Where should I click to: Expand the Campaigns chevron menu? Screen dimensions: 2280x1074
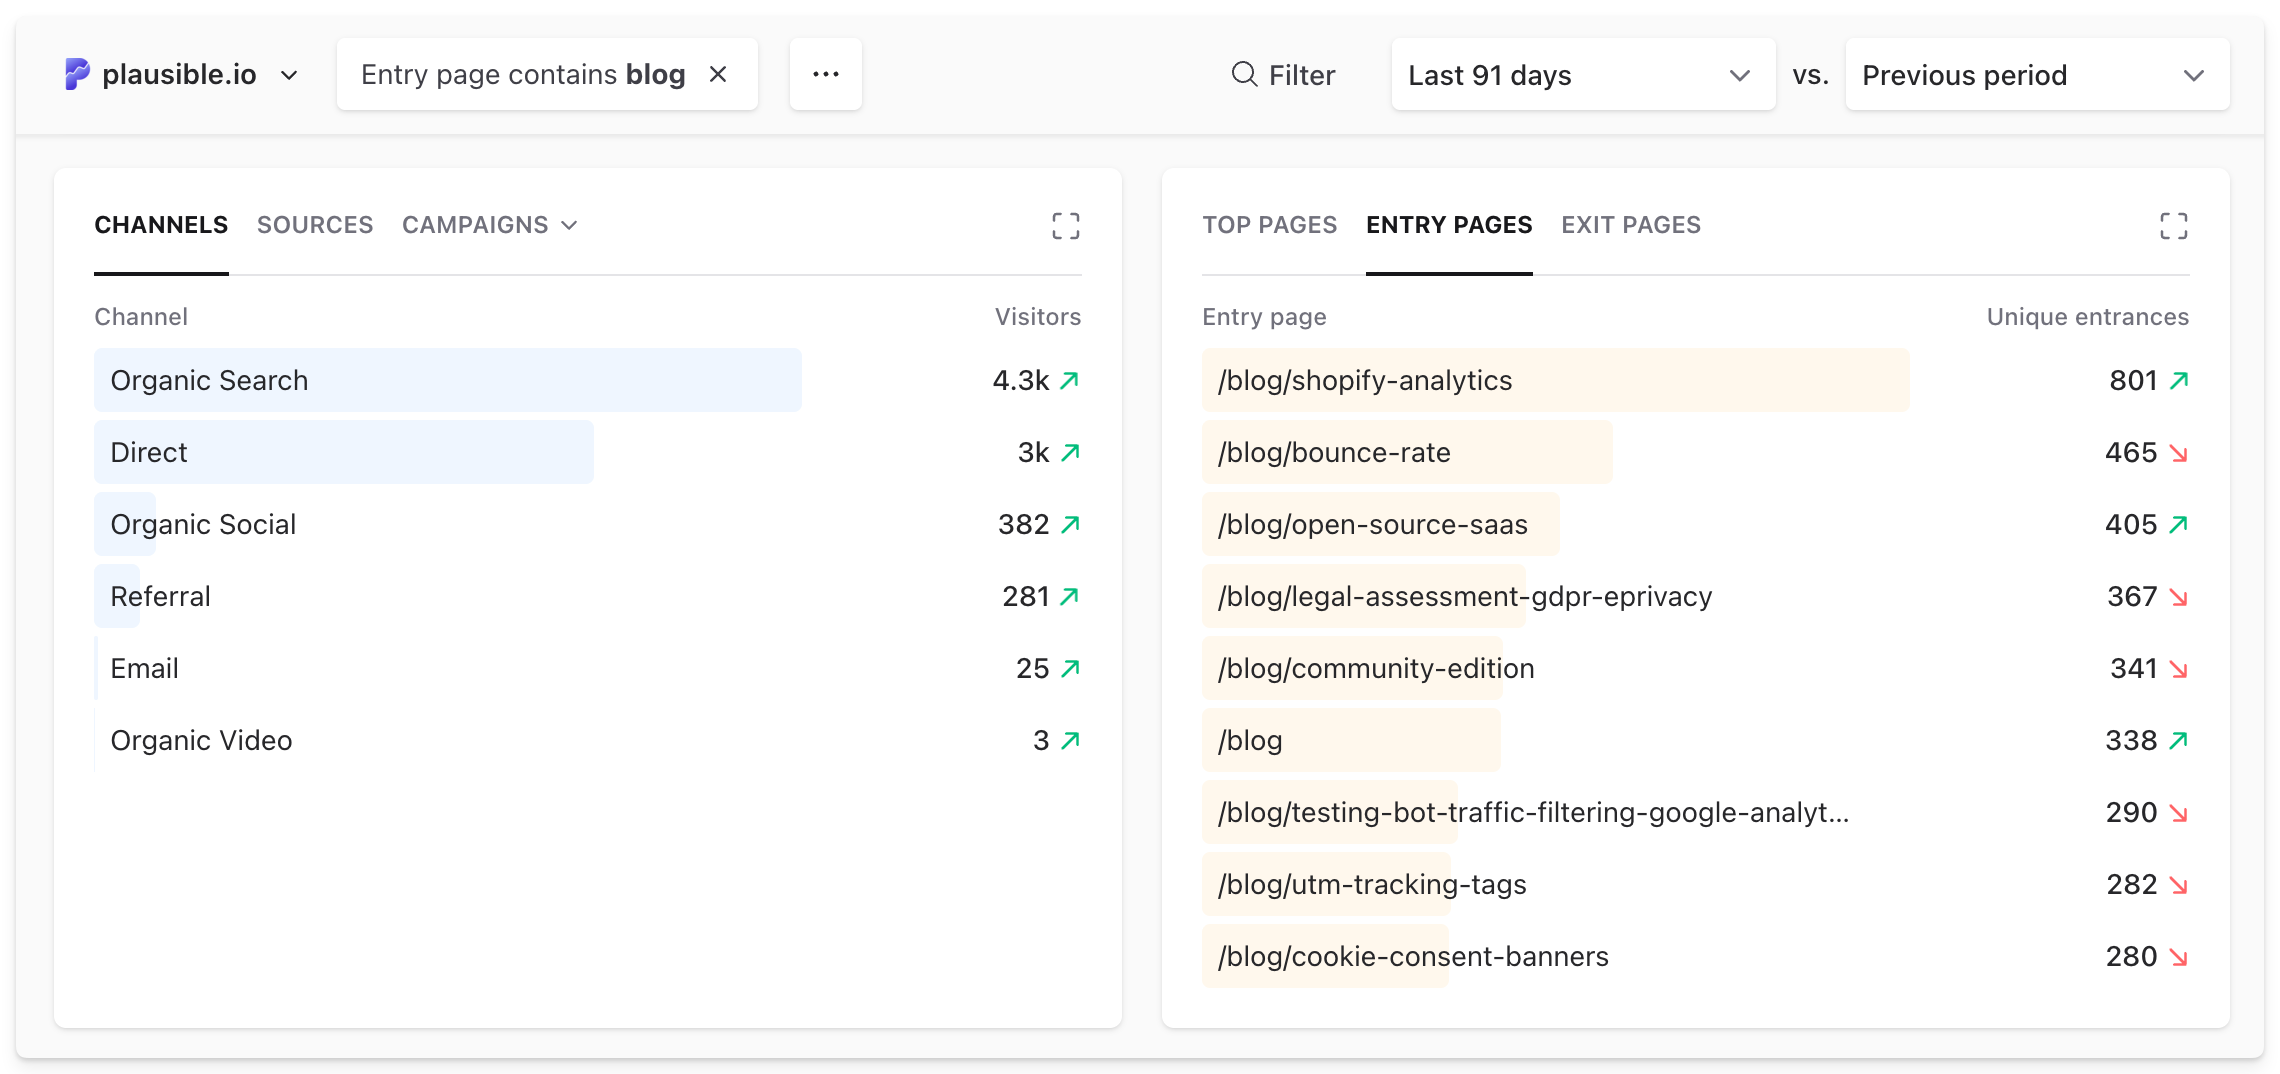click(570, 225)
